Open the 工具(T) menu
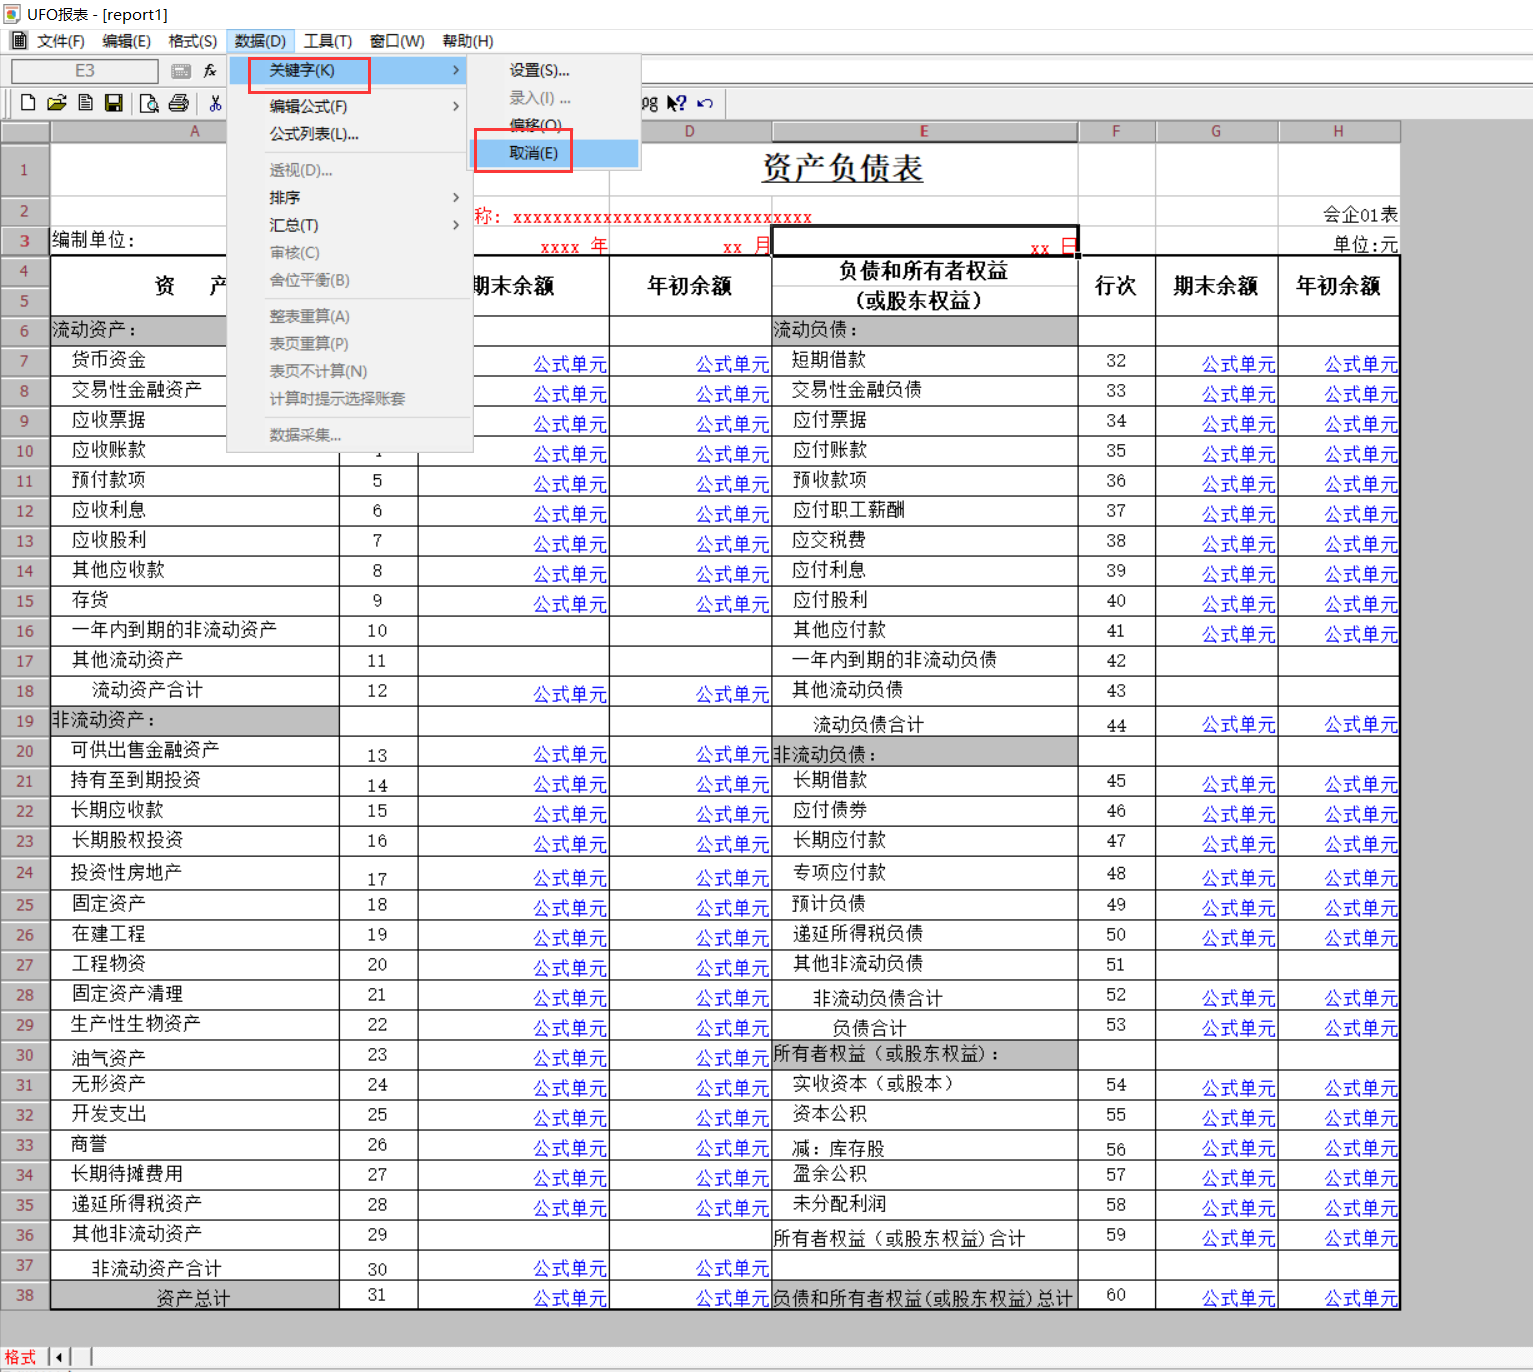Viewport: 1533px width, 1372px height. [328, 40]
